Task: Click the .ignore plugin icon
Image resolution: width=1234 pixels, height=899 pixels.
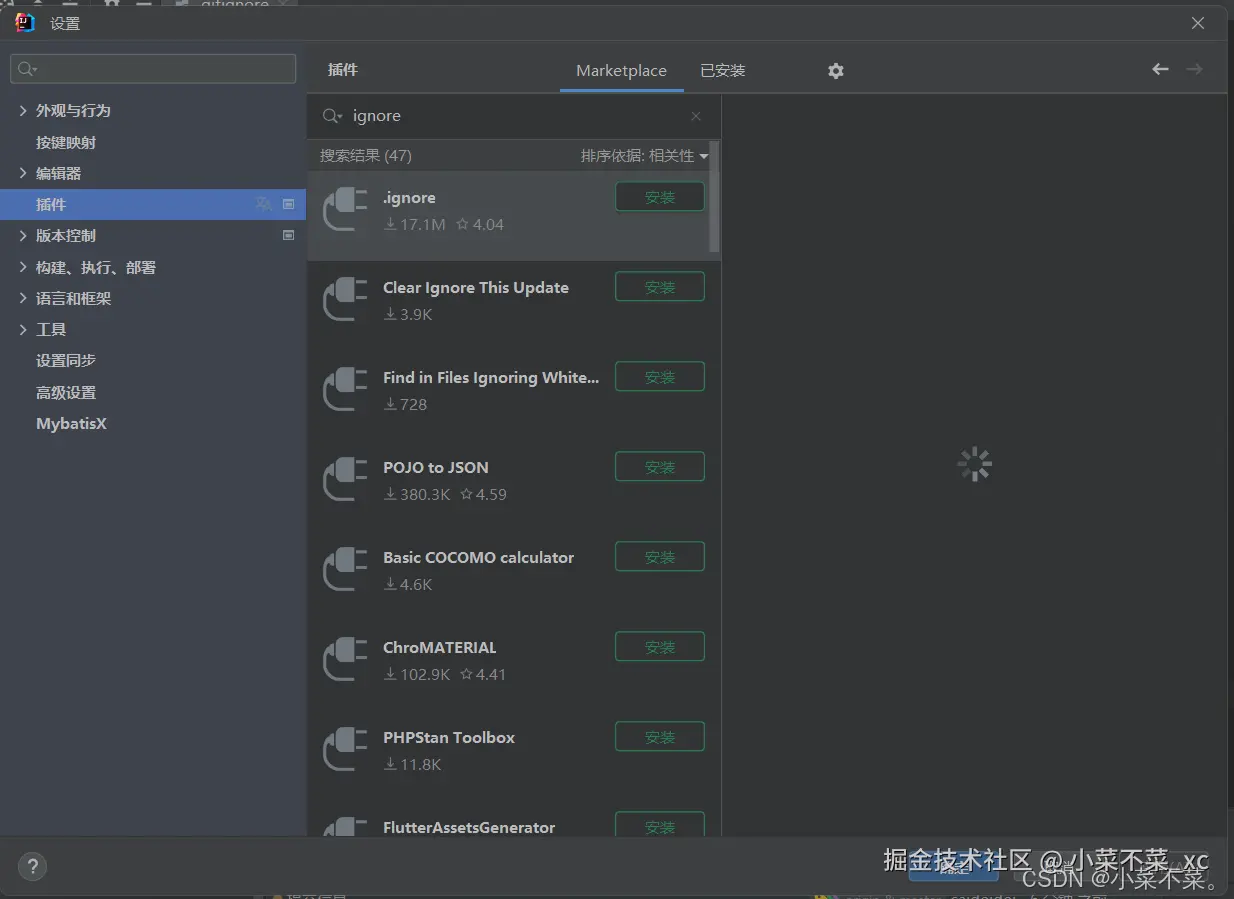Action: point(346,210)
